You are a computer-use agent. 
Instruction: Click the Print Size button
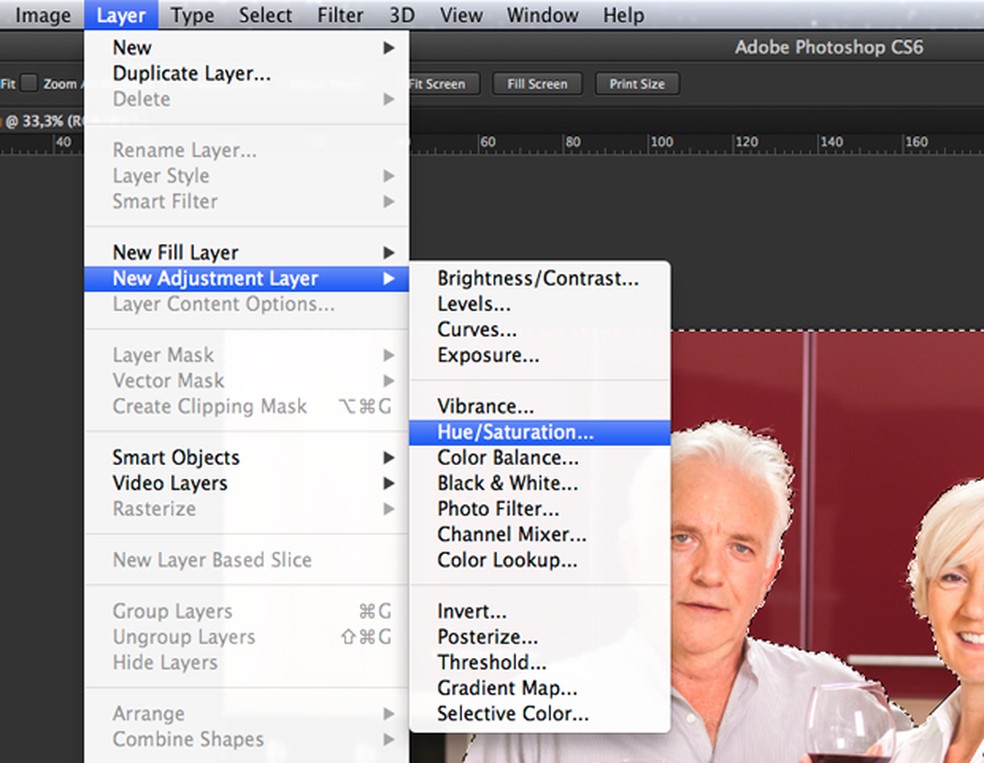pos(637,84)
